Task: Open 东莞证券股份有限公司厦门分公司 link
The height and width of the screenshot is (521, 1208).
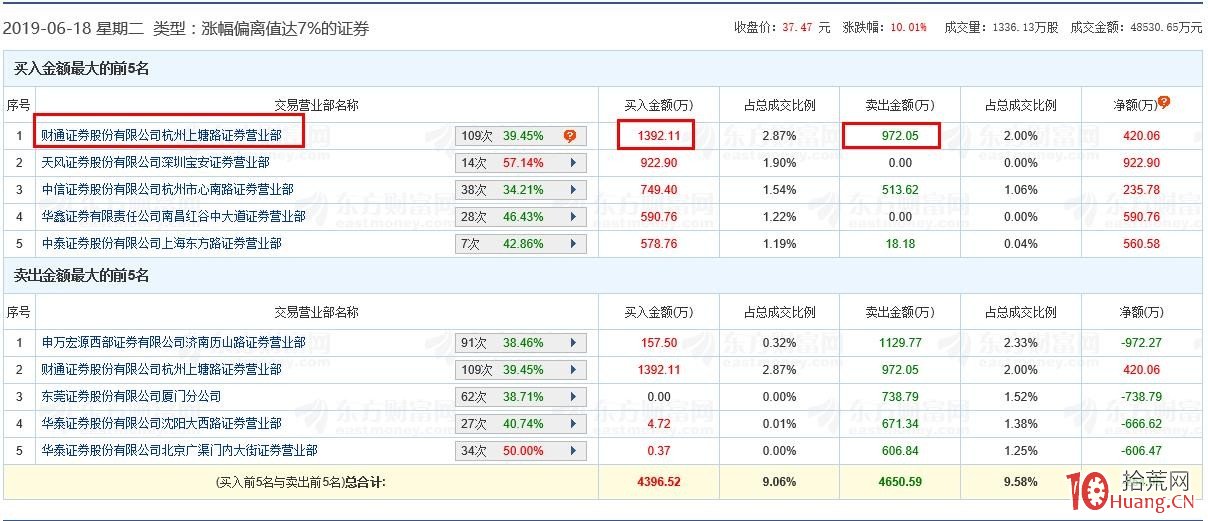Action: point(131,396)
